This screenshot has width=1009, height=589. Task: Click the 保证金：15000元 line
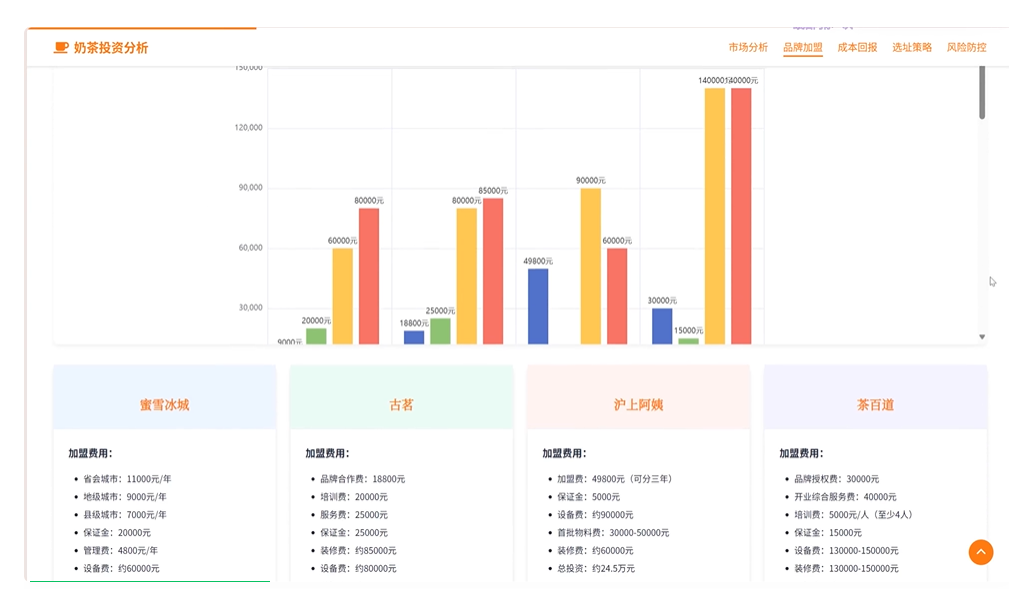(x=828, y=533)
